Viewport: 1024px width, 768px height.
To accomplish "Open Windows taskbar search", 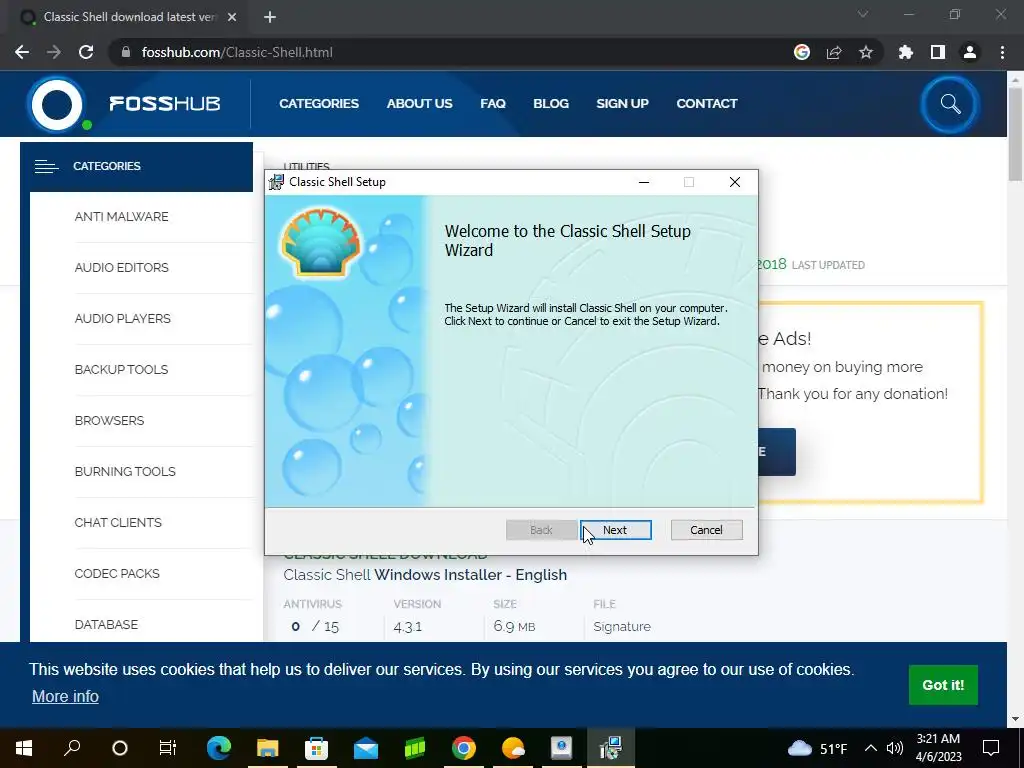I will (x=72, y=748).
